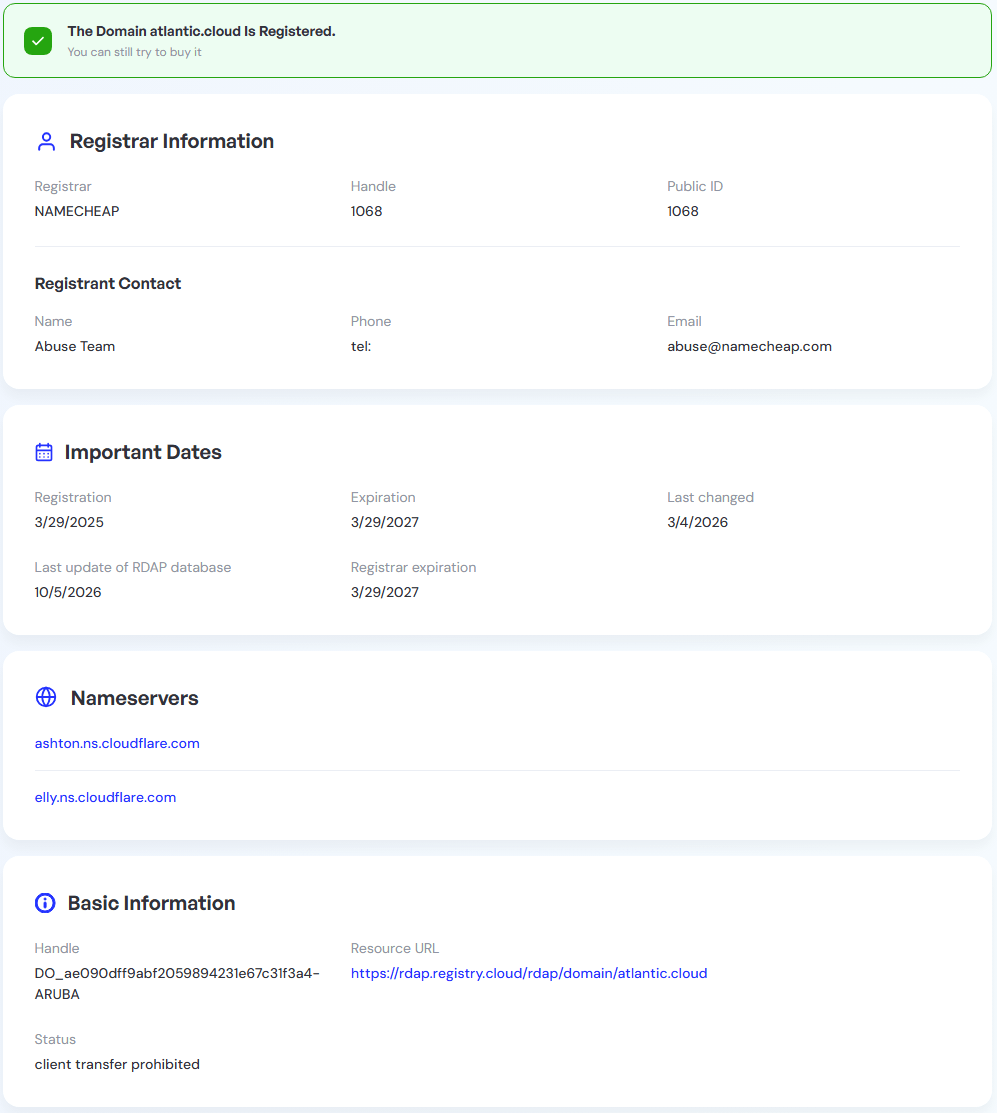
Task: Click the "Phone" label under Registrant Contact
Action: 370,322
